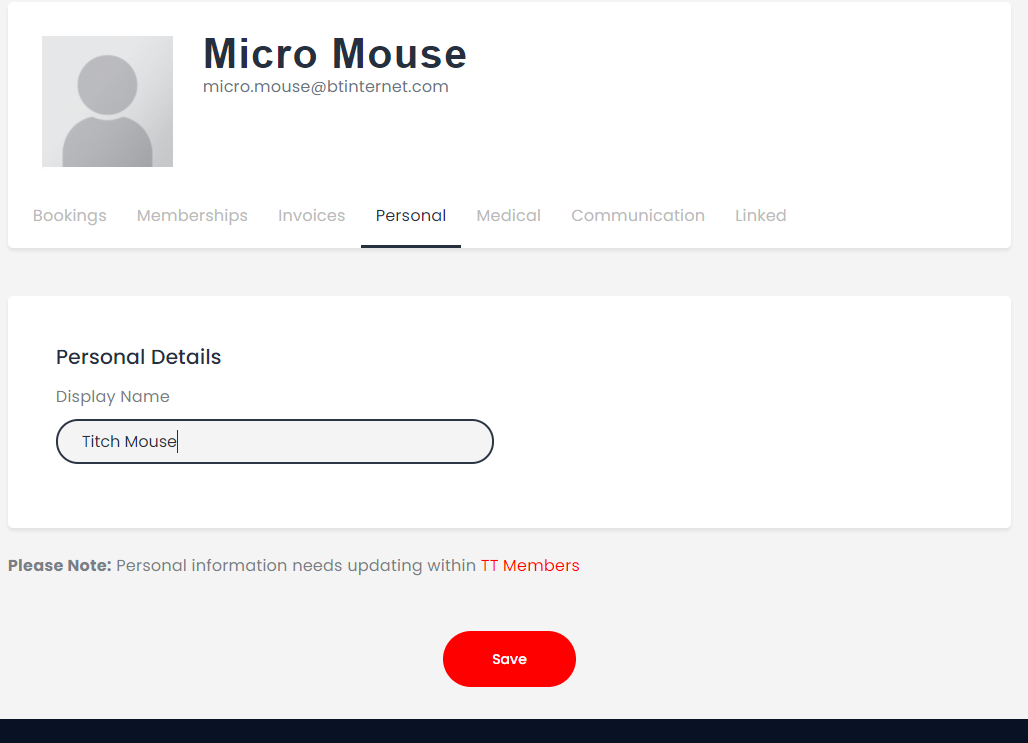This screenshot has height=743, width=1028.
Task: Open the Medical tab
Action: coord(508,215)
